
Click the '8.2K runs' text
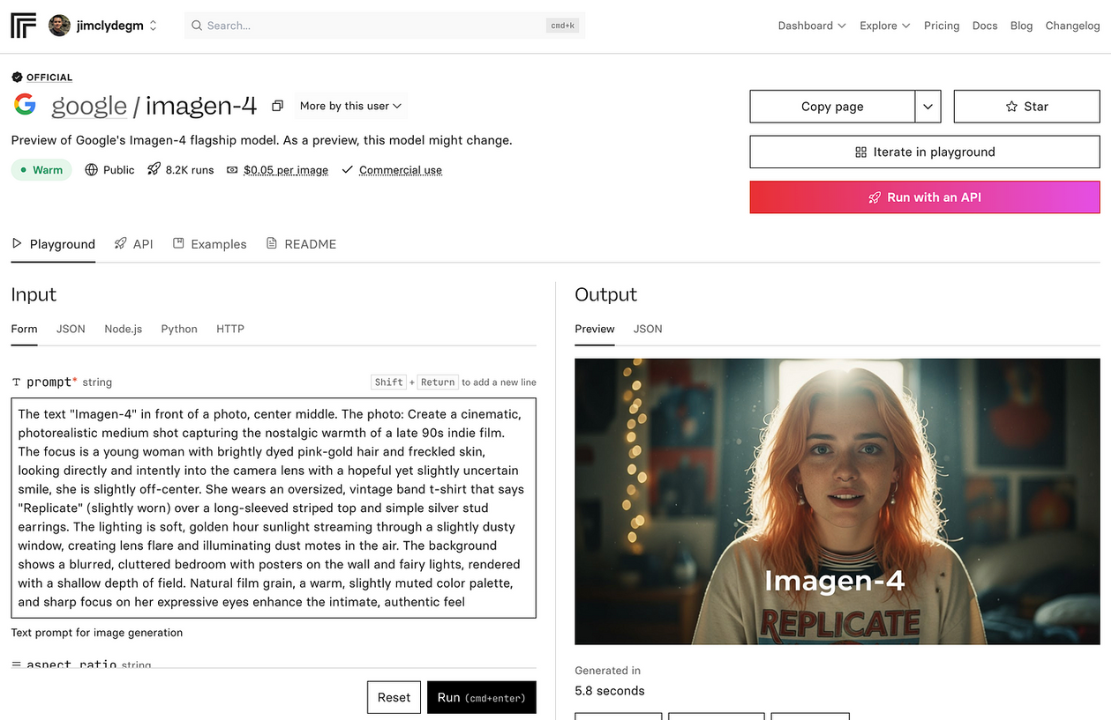[190, 170]
